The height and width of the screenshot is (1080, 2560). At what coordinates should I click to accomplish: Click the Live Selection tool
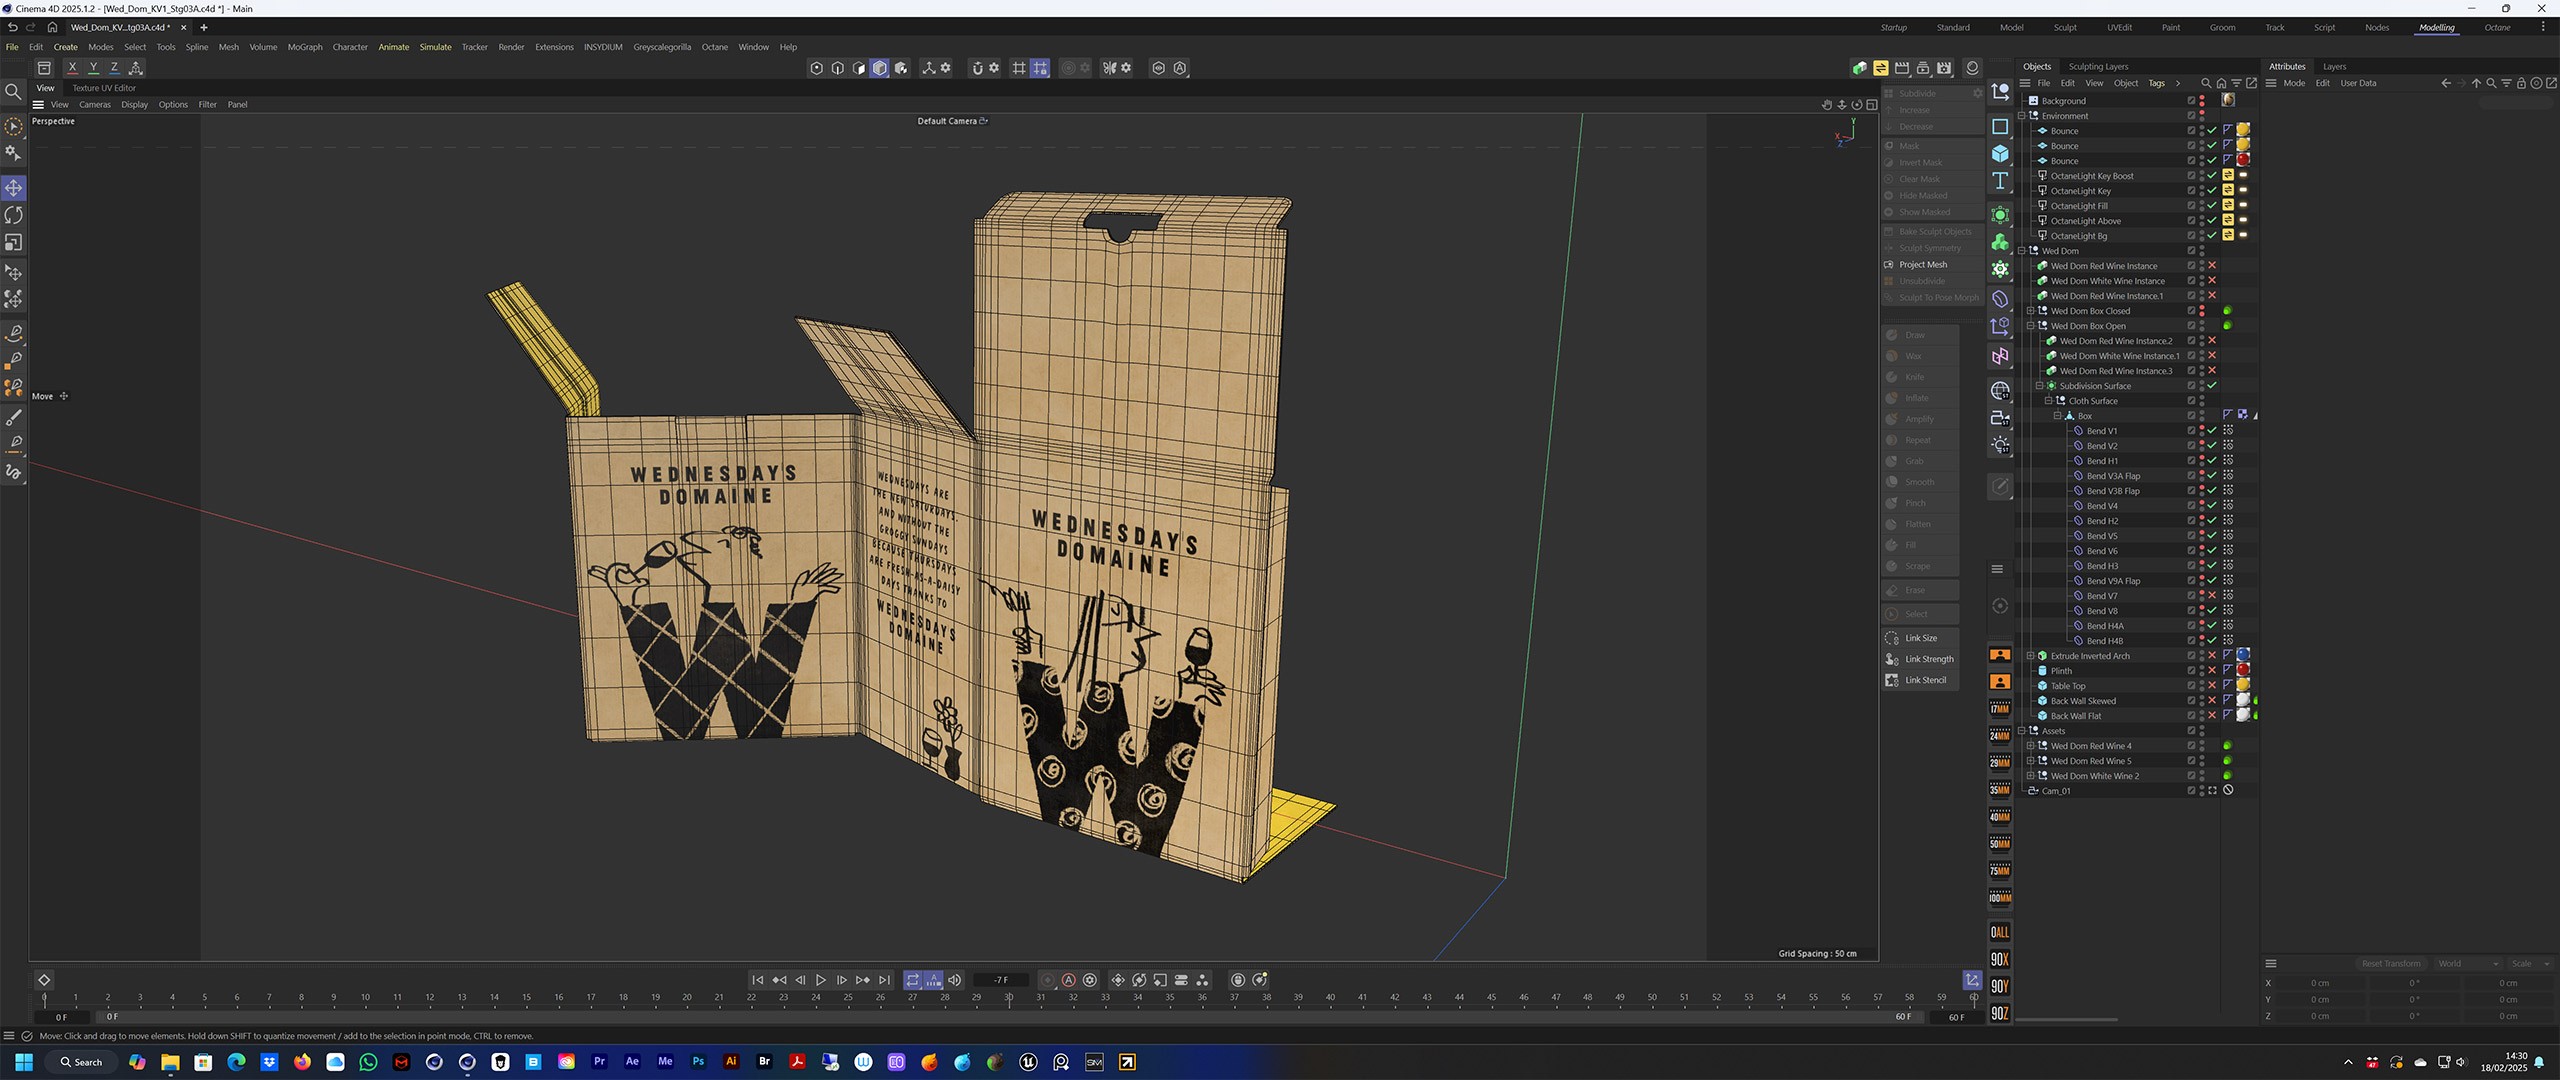[x=14, y=127]
